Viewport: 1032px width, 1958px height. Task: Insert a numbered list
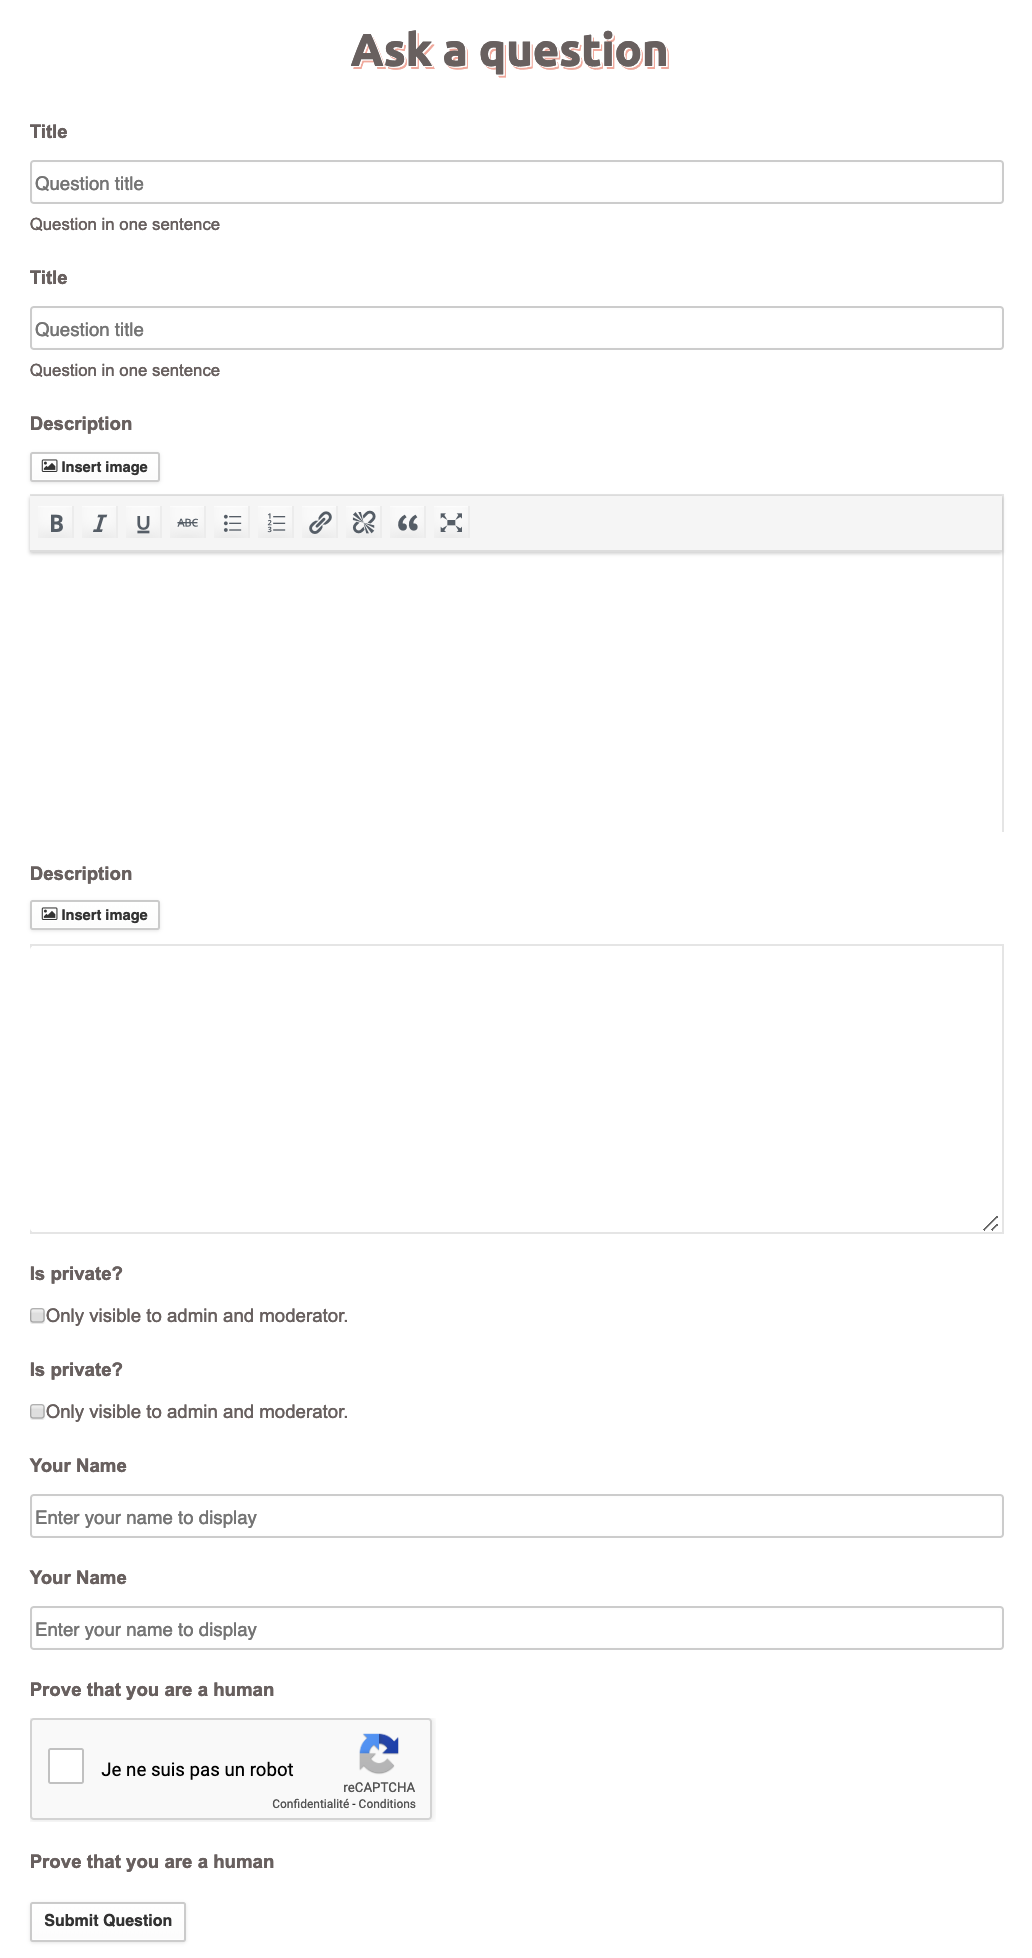point(276,522)
